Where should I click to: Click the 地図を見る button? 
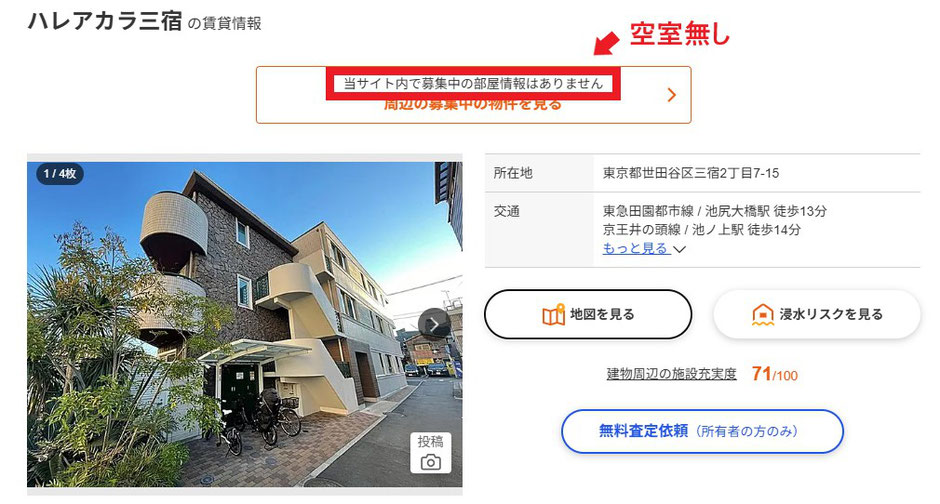point(588,315)
